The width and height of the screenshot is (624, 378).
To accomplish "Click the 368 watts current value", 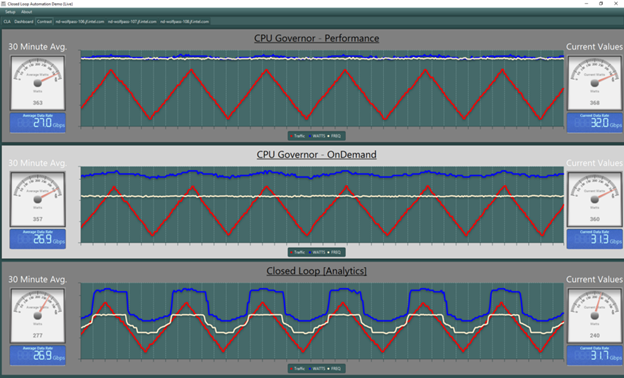I will coord(595,103).
